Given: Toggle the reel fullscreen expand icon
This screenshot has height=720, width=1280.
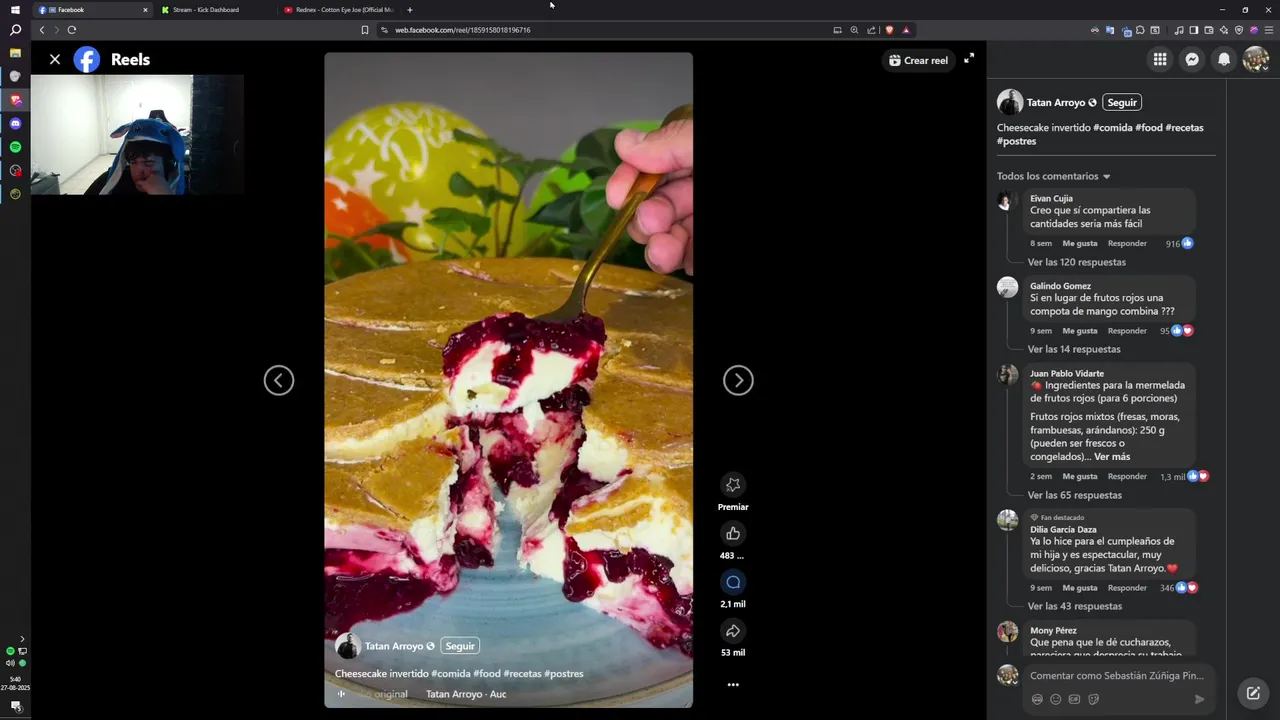Looking at the screenshot, I should [969, 59].
